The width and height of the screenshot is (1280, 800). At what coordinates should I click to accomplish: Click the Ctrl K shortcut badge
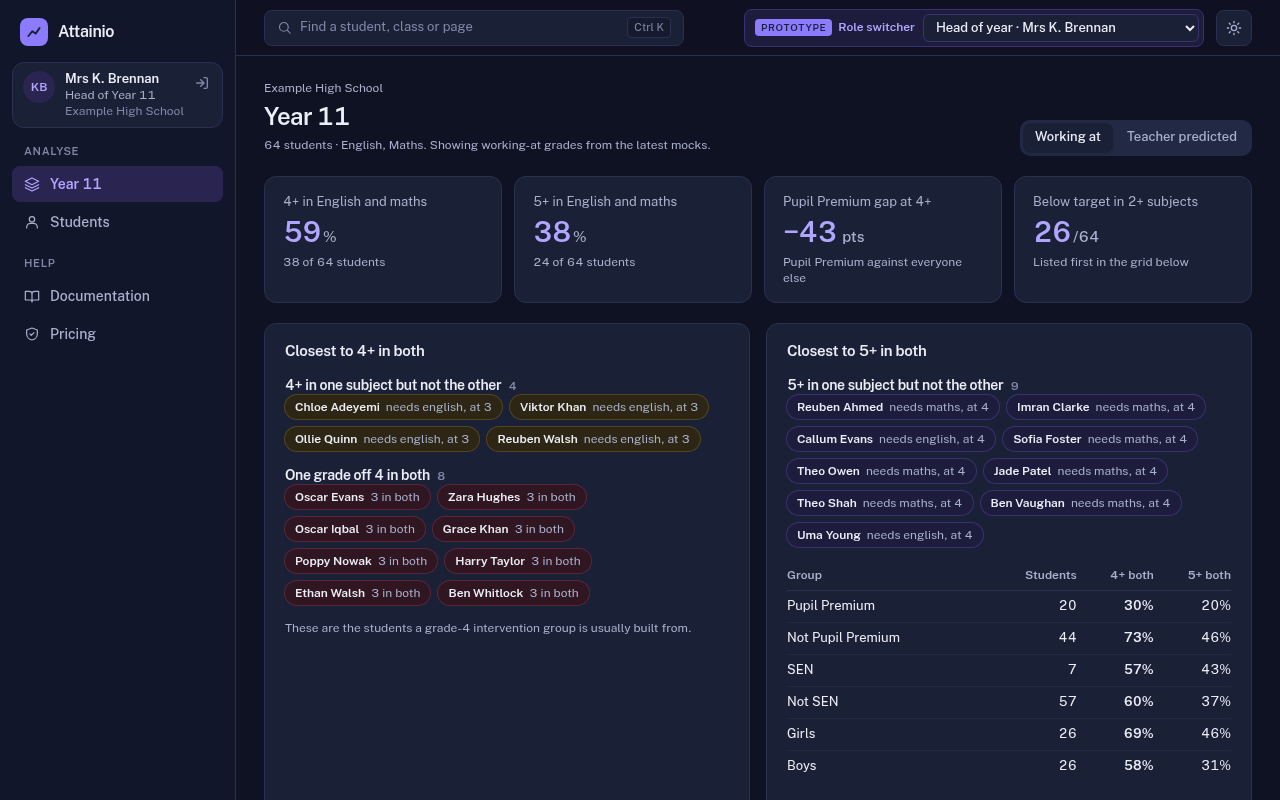click(649, 28)
